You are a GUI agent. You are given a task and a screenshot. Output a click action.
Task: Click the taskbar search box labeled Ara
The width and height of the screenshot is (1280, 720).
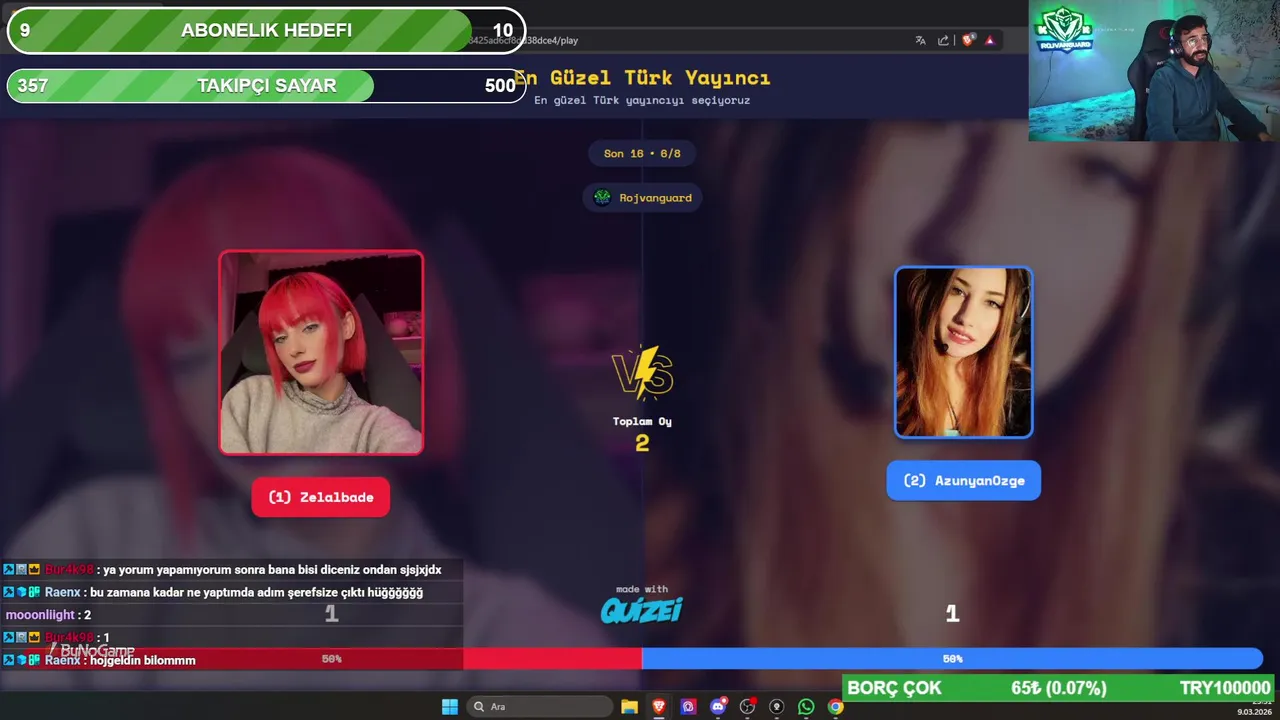[541, 707]
